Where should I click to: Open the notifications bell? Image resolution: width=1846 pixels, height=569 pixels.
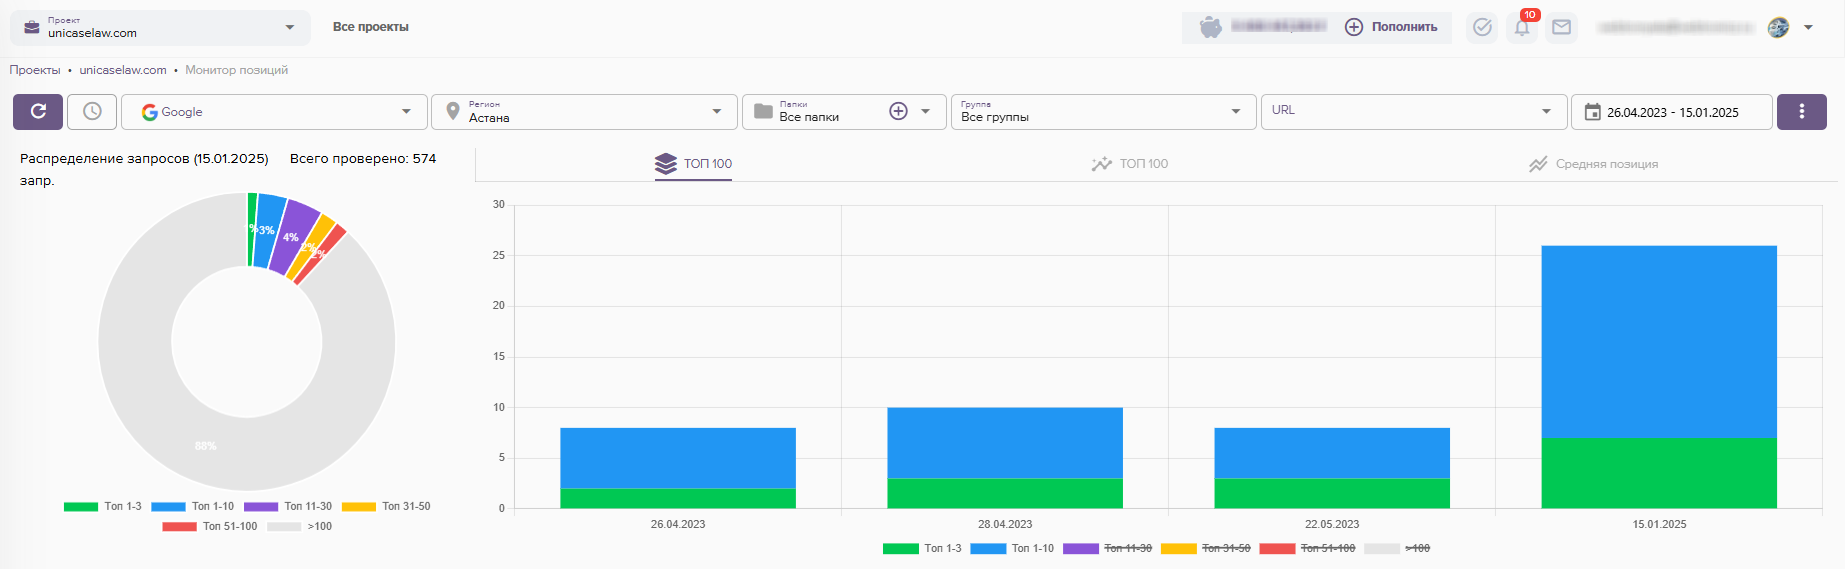pyautogui.click(x=1522, y=28)
